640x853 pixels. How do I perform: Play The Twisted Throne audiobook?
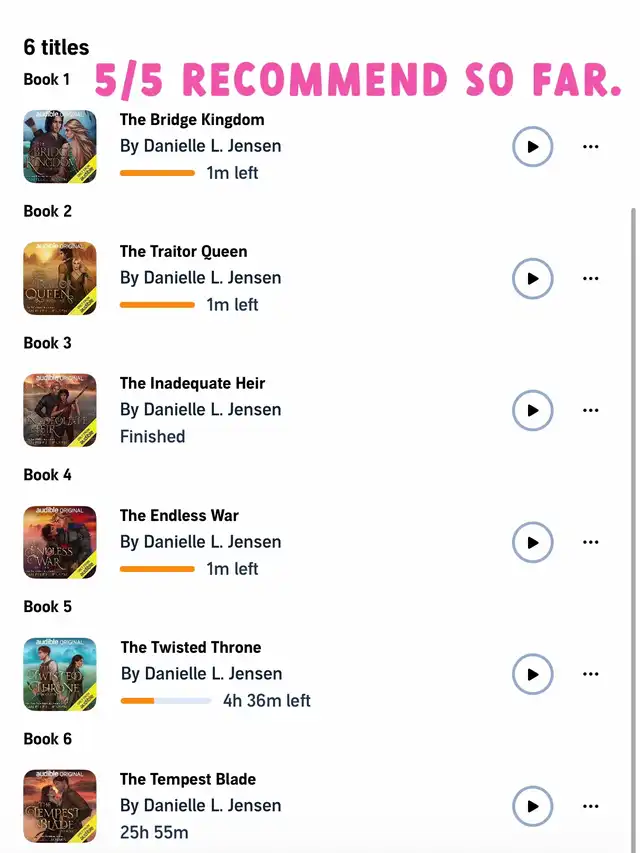pos(532,674)
